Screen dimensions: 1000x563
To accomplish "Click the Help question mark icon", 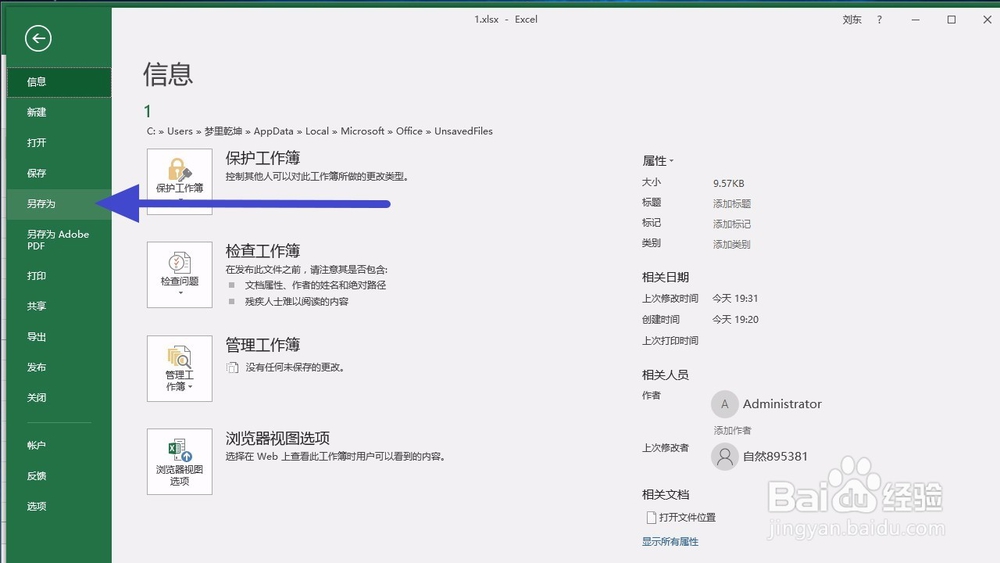I will [879, 20].
